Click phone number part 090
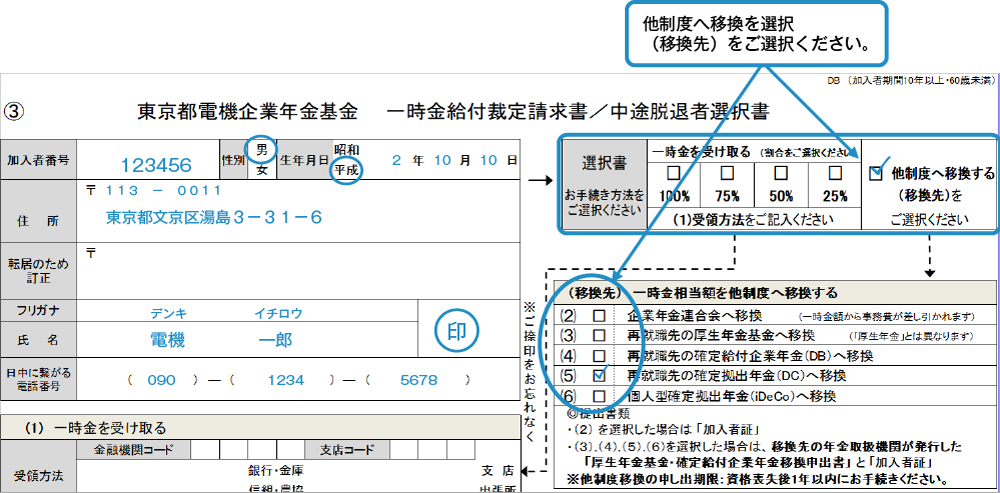Screen dimensions: 1000x493 161,380
